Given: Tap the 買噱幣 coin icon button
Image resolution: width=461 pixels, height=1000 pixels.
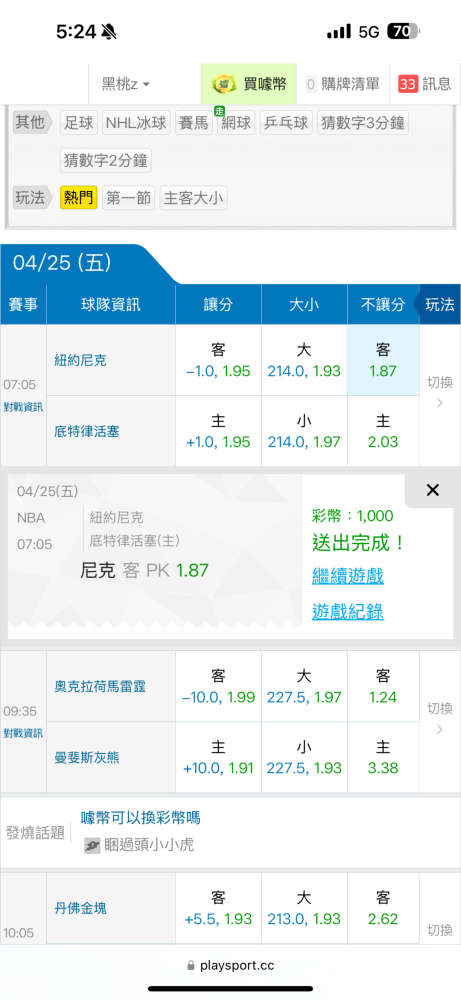Looking at the screenshot, I should [249, 84].
